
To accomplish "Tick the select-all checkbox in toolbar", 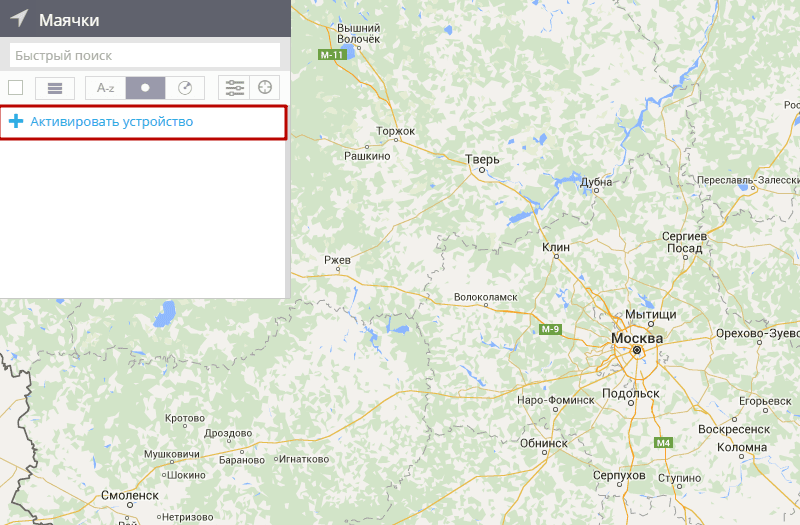I will tap(16, 88).
